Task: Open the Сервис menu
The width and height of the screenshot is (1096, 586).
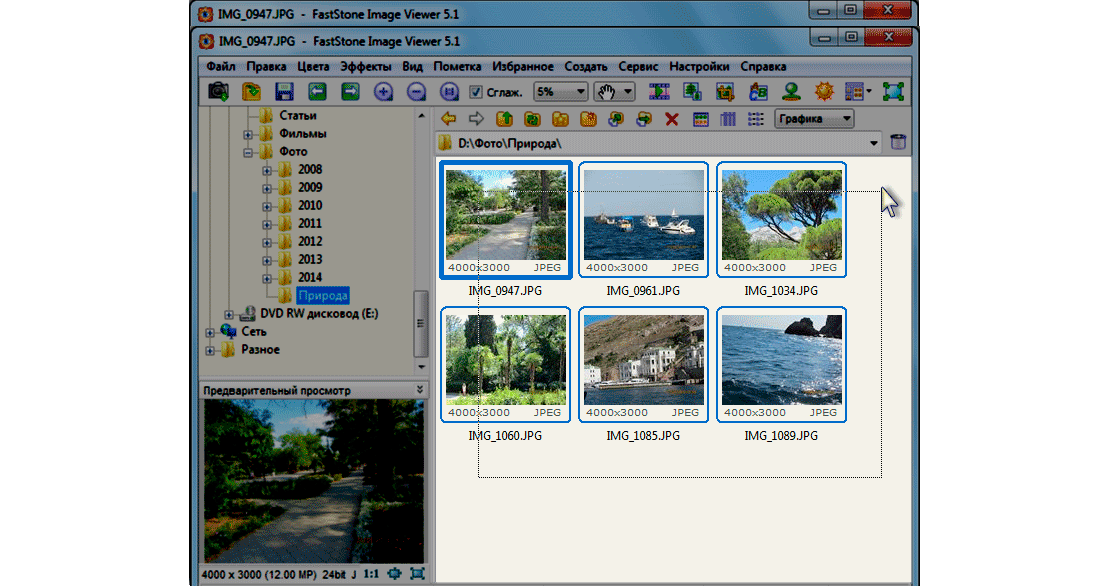Action: tap(638, 66)
